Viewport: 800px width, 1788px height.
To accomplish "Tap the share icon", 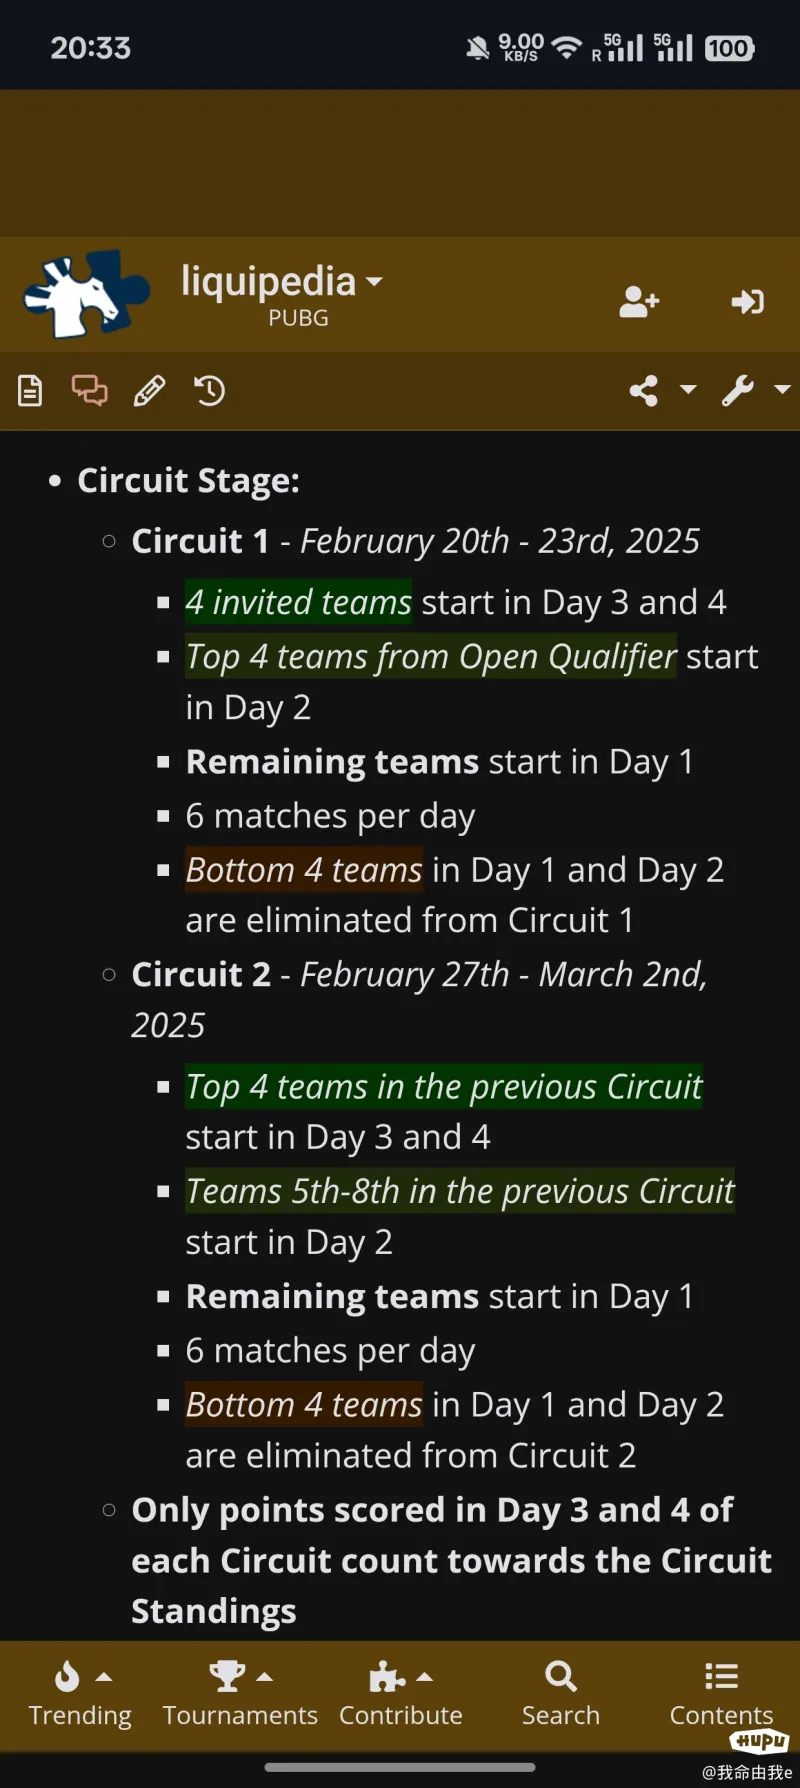I will click(644, 390).
